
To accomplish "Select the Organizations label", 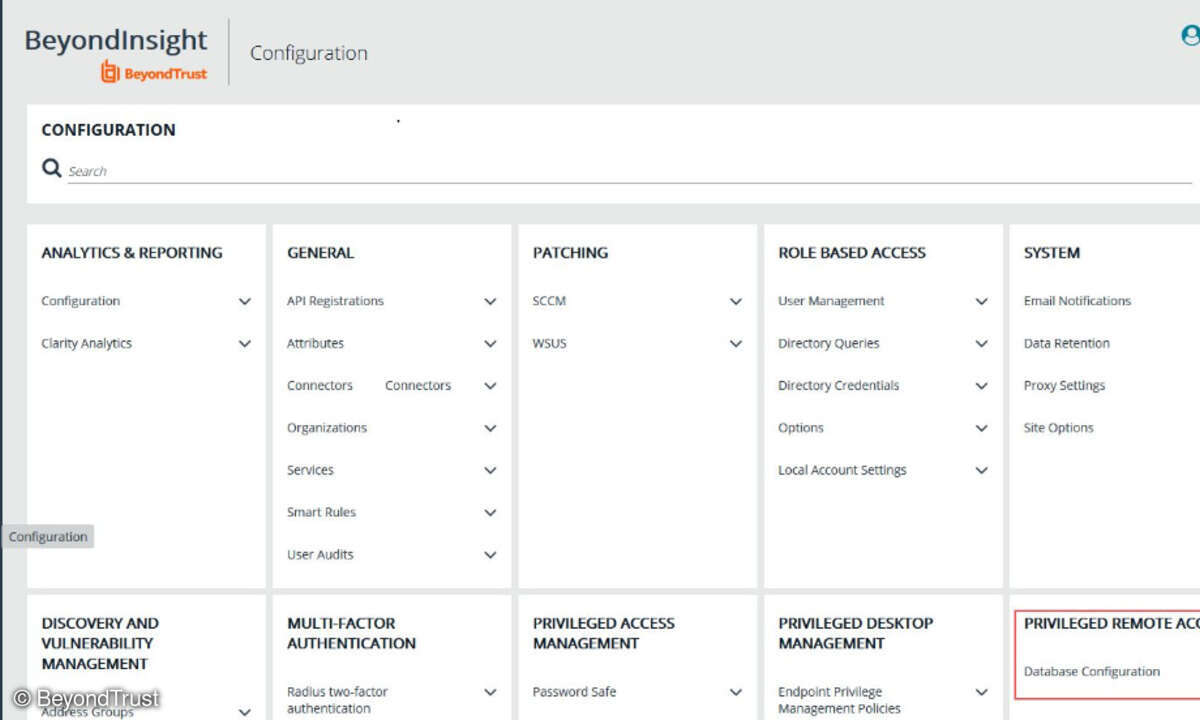I will [327, 428].
